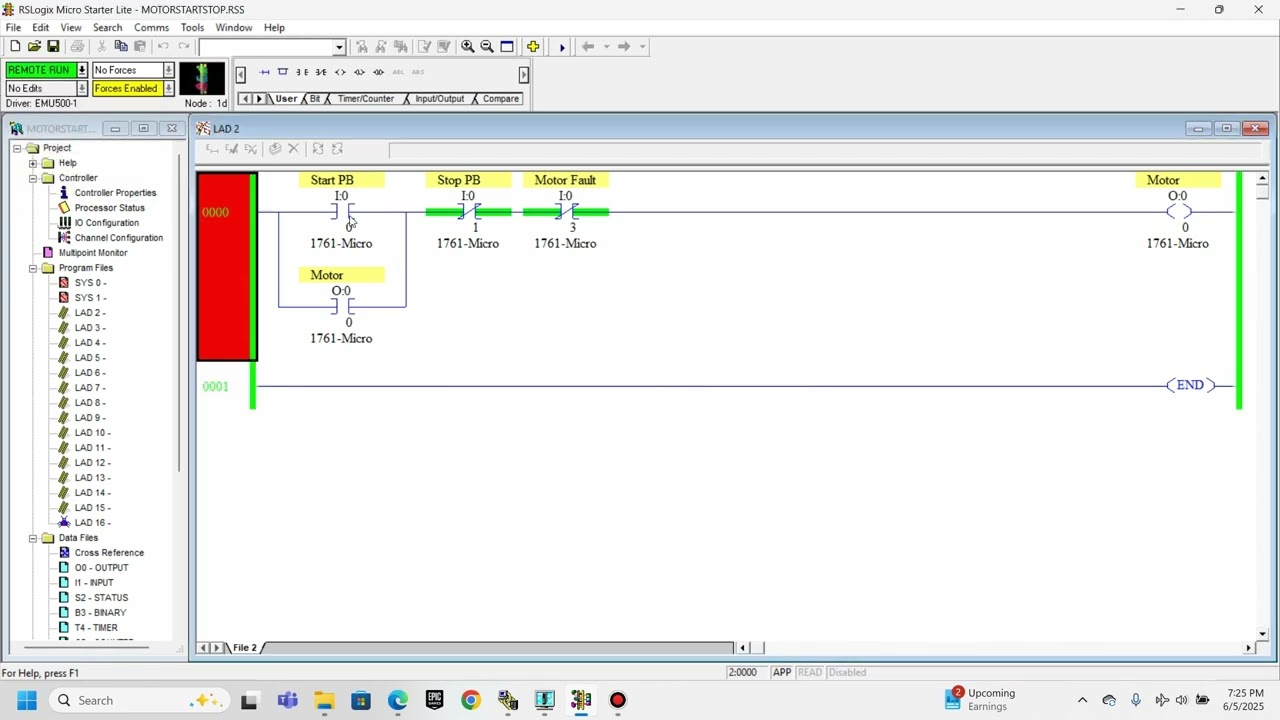Screen dimensions: 1280x720
Task: Insert an Examine If Open contact instruction
Action: click(321, 72)
